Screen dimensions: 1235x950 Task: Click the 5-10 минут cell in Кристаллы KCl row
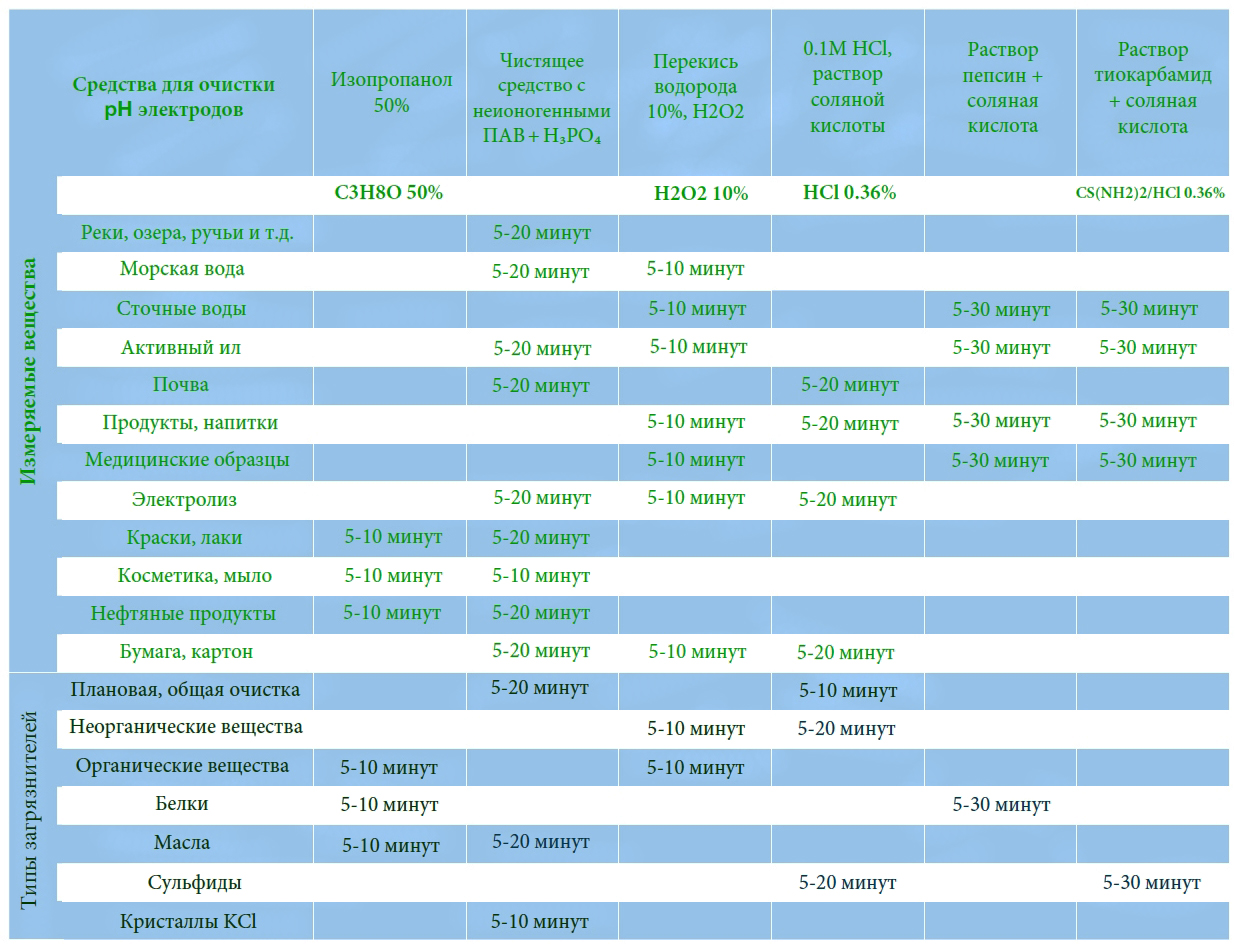[x=540, y=921]
